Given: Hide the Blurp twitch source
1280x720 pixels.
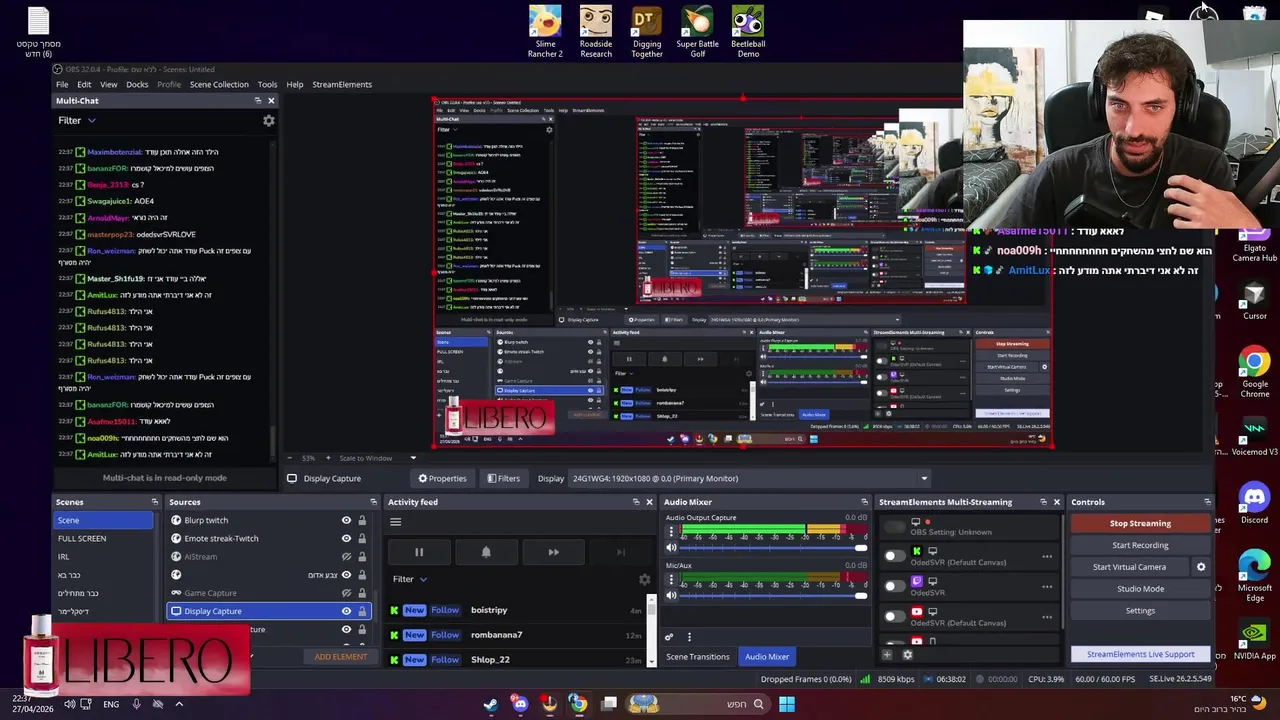Looking at the screenshot, I should coord(346,520).
